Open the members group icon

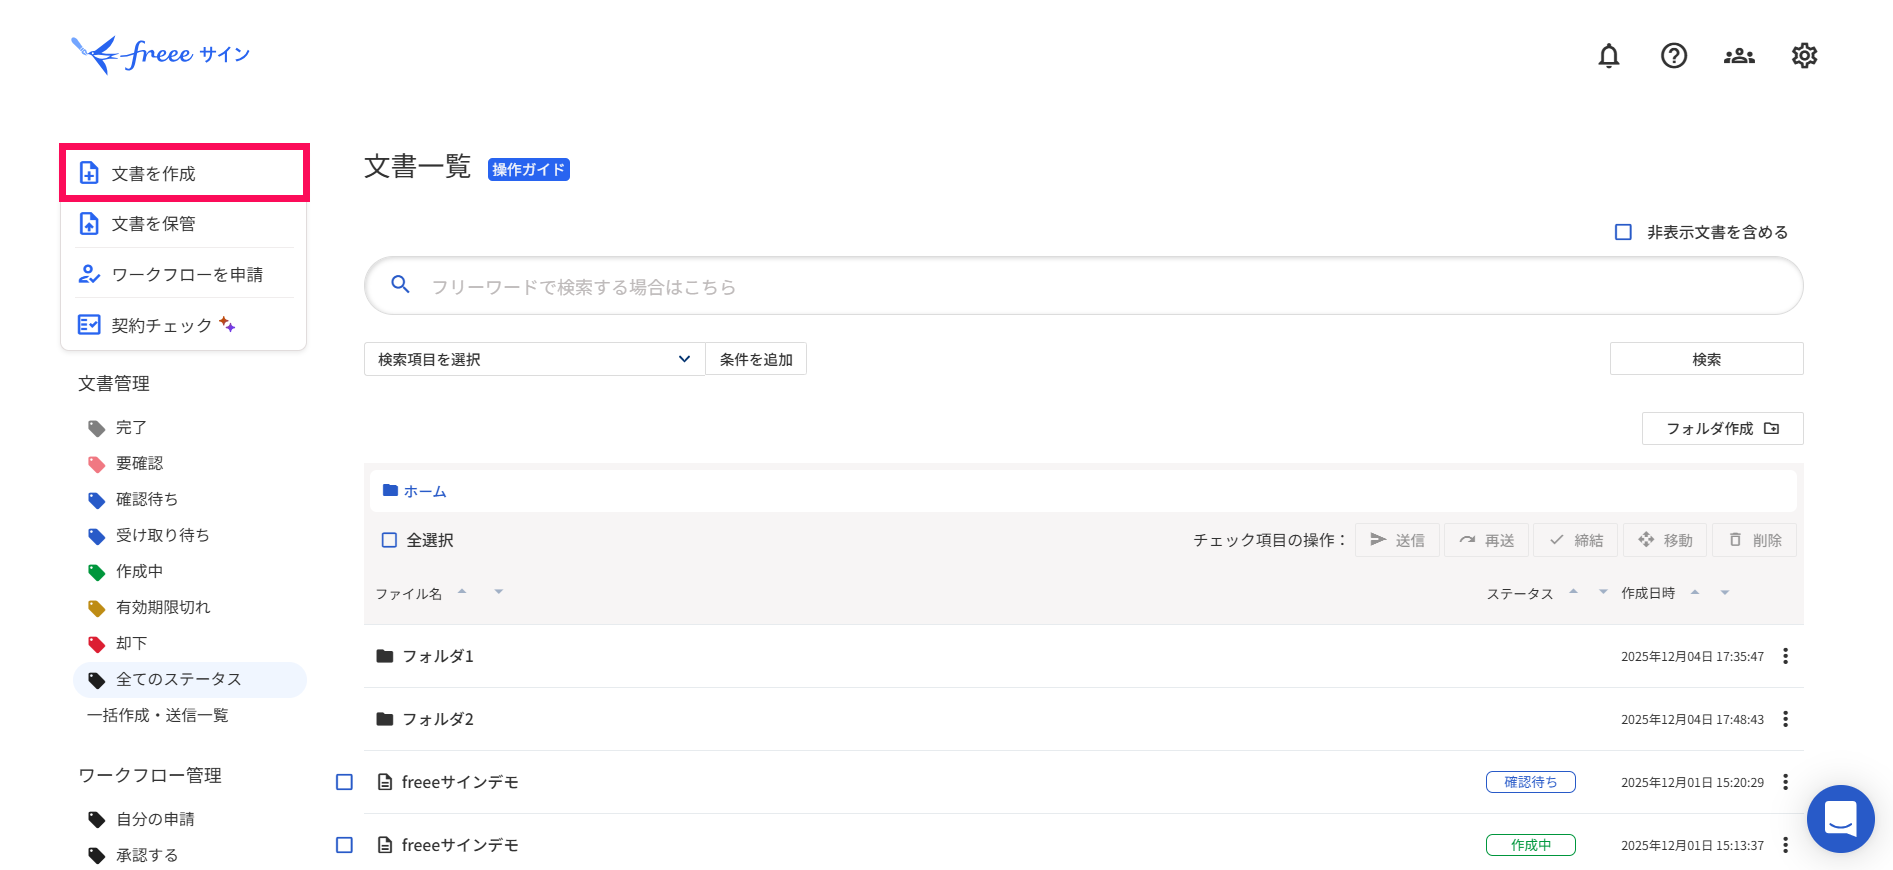pyautogui.click(x=1739, y=56)
